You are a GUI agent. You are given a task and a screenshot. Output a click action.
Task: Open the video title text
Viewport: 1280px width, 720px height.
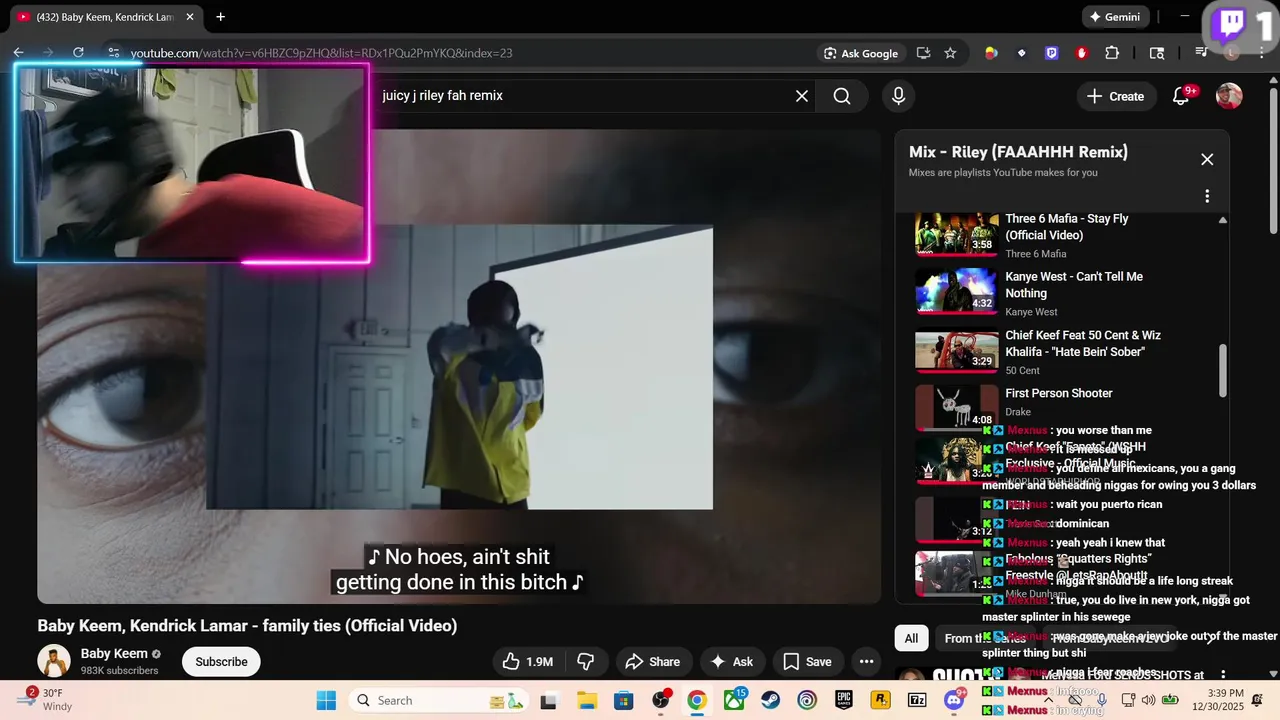coord(247,626)
